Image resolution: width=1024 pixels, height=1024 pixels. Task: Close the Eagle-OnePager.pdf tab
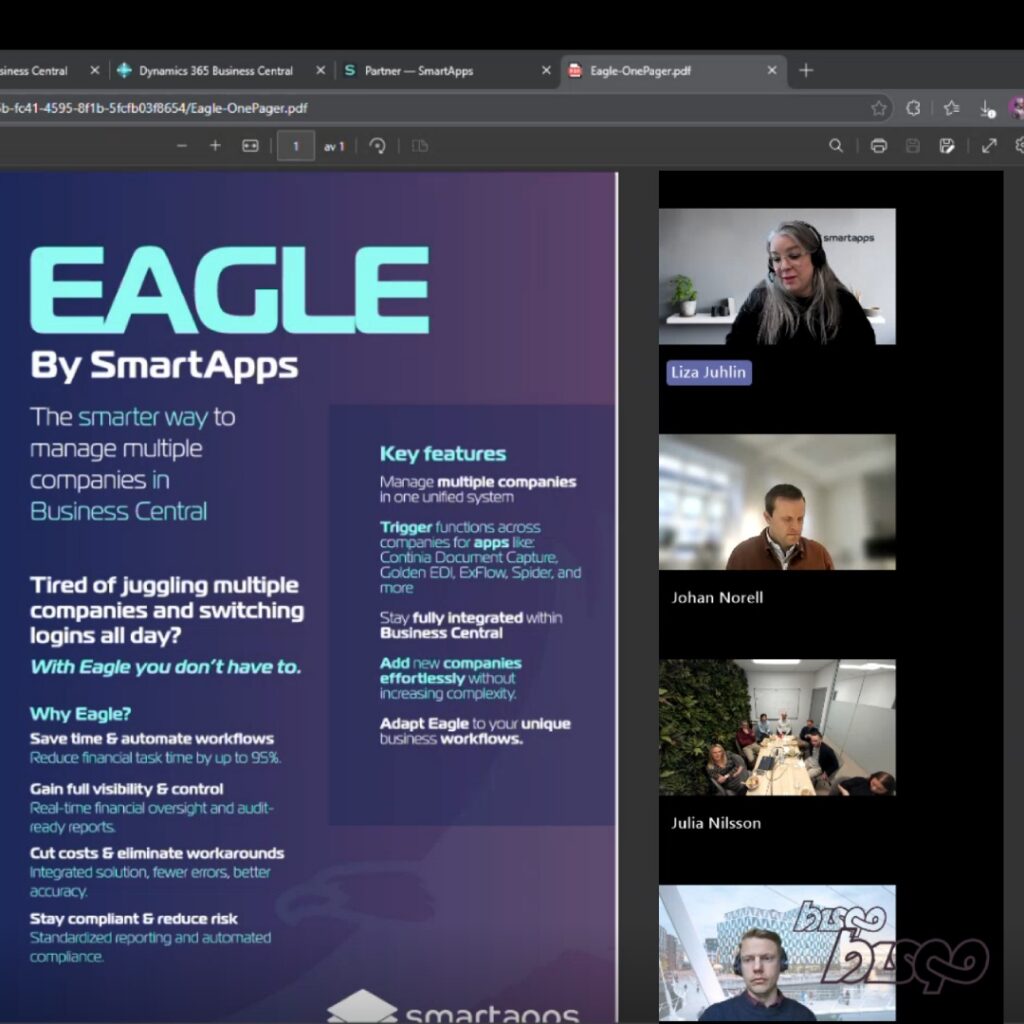click(772, 70)
